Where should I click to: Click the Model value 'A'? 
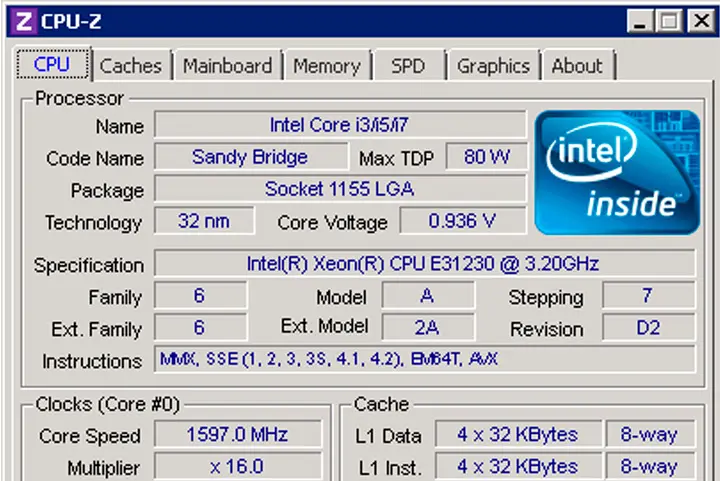pos(428,296)
